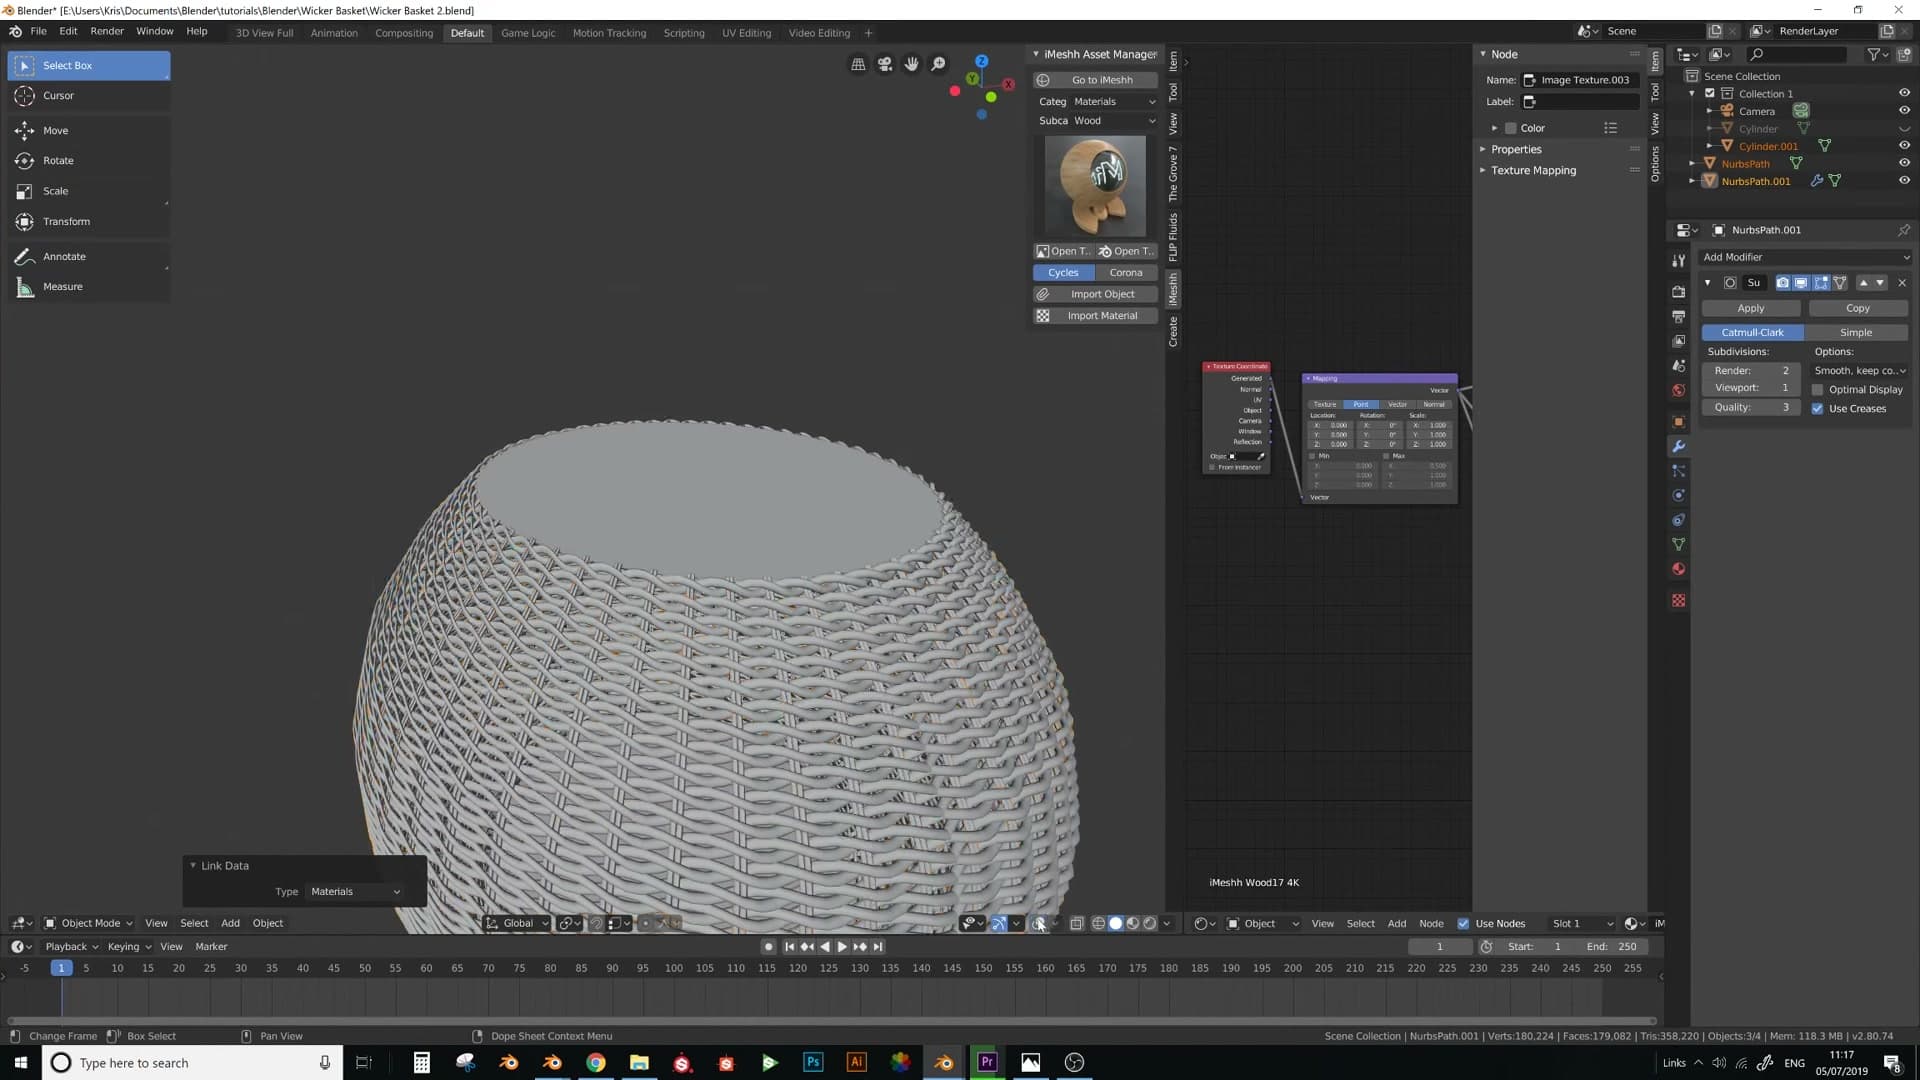1920x1080 pixels.
Task: Toggle visibility of Cylinder.001
Action: point(1904,146)
